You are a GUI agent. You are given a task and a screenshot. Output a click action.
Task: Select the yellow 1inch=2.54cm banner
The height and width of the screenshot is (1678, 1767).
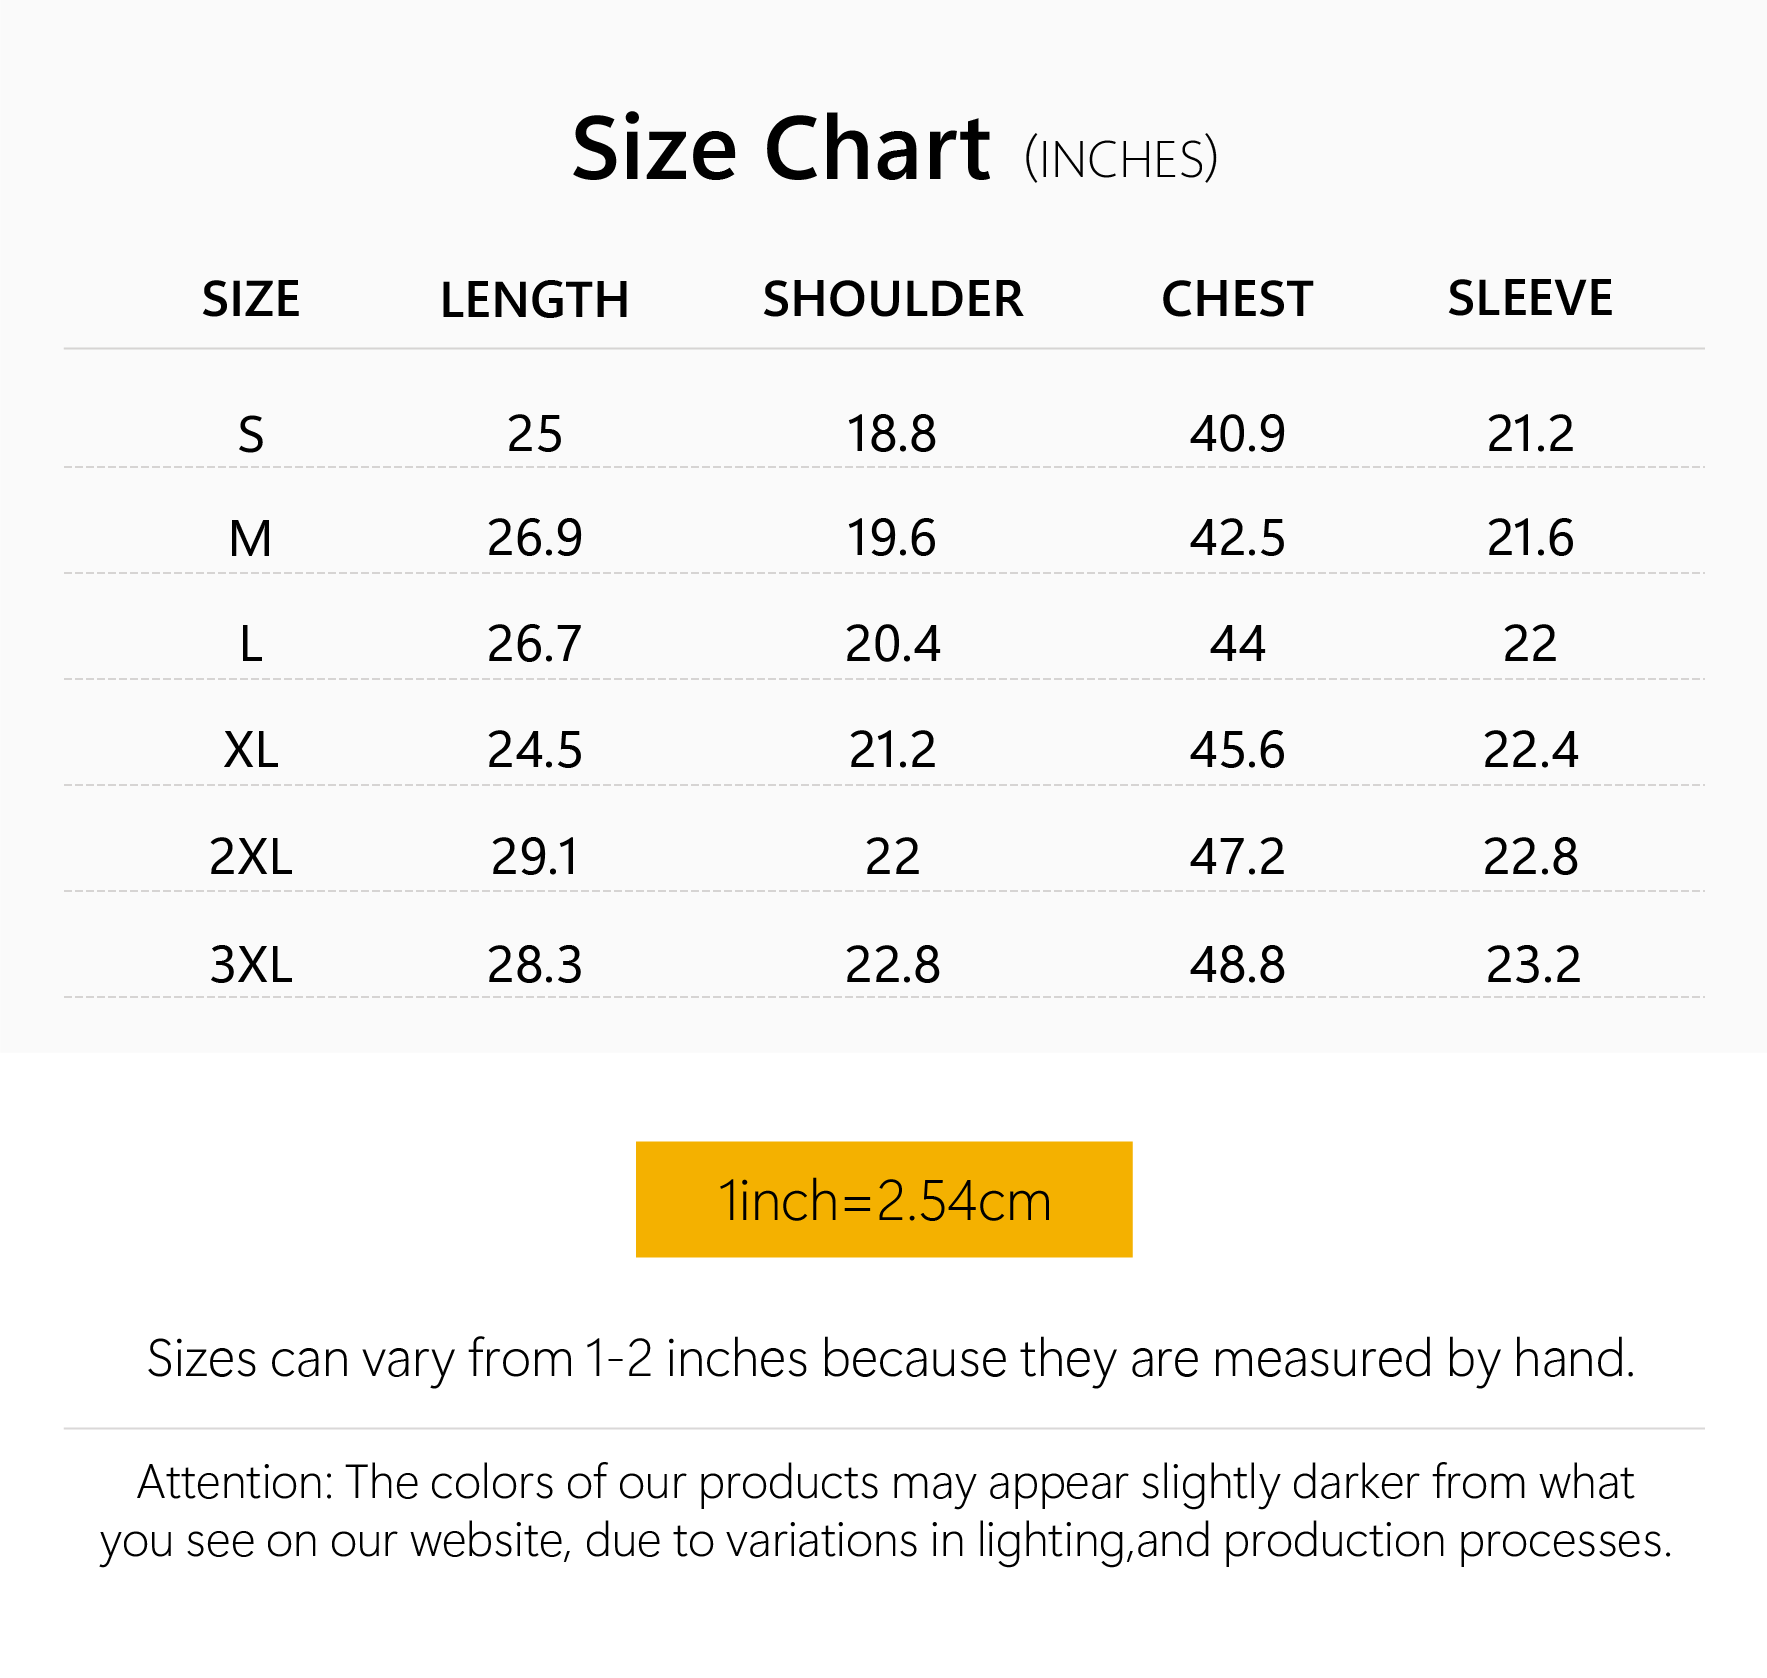click(884, 1199)
